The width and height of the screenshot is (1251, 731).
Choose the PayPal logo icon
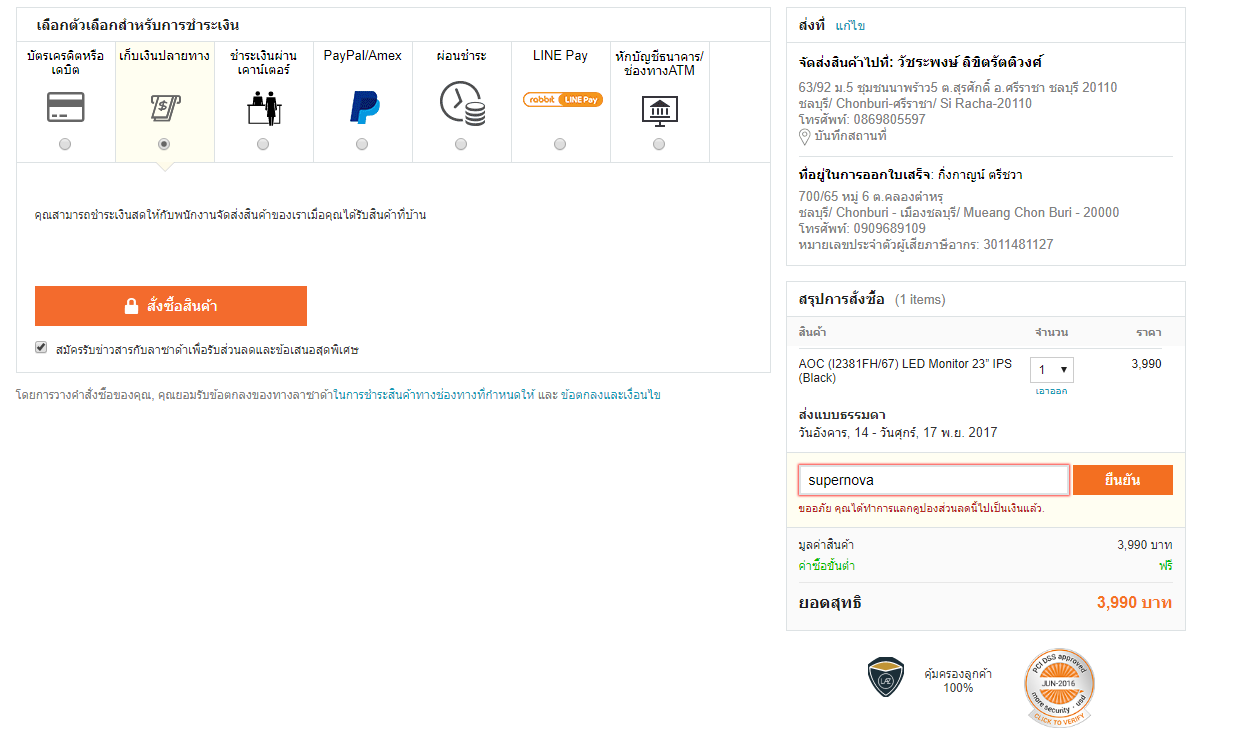click(x=362, y=106)
